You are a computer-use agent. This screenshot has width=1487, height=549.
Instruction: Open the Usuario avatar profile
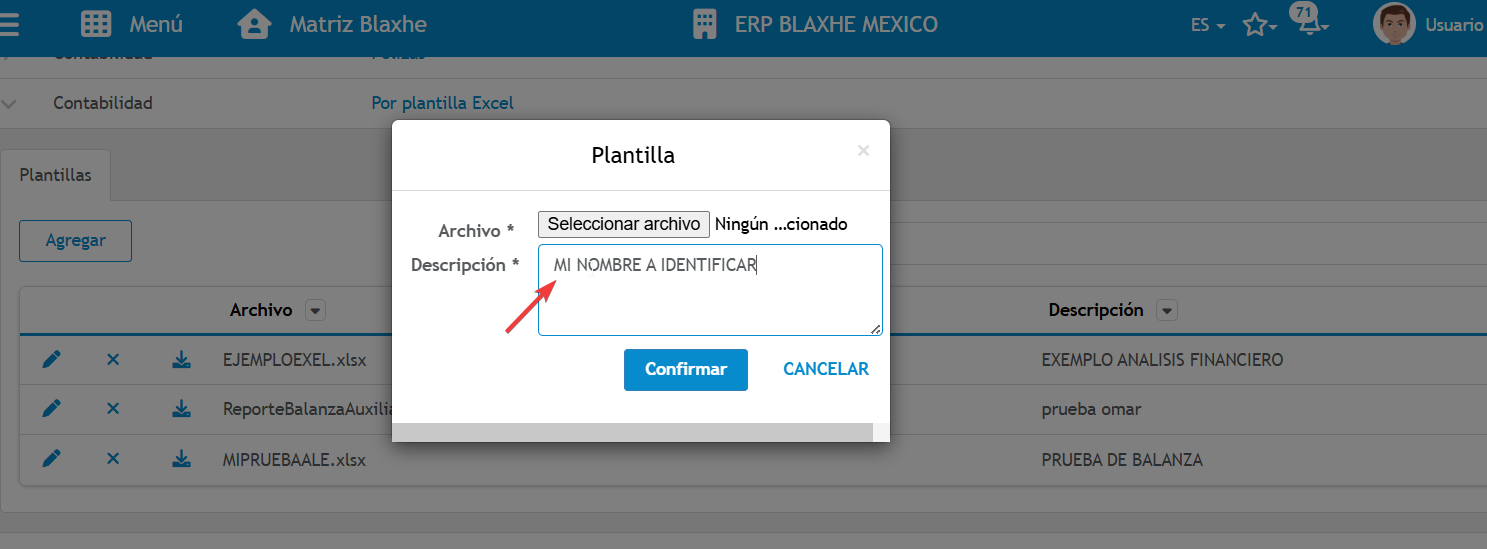pos(1394,24)
